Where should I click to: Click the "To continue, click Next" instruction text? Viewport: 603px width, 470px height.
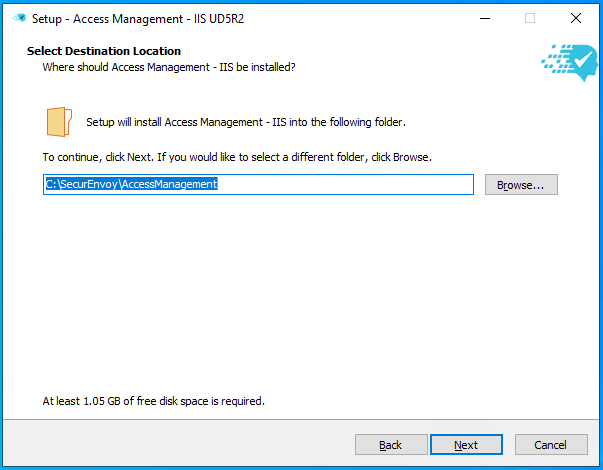click(236, 157)
